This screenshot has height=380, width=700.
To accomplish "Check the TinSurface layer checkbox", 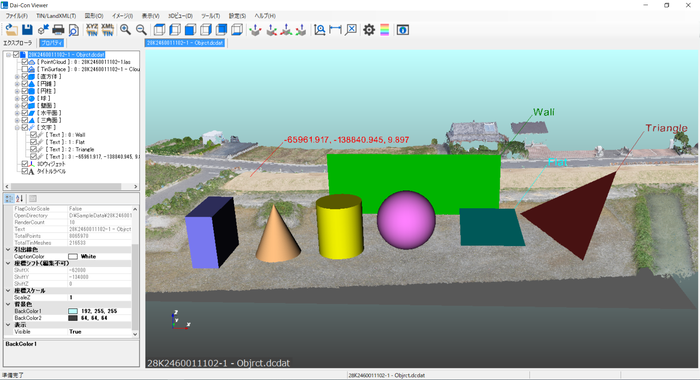I will click(x=25, y=69).
